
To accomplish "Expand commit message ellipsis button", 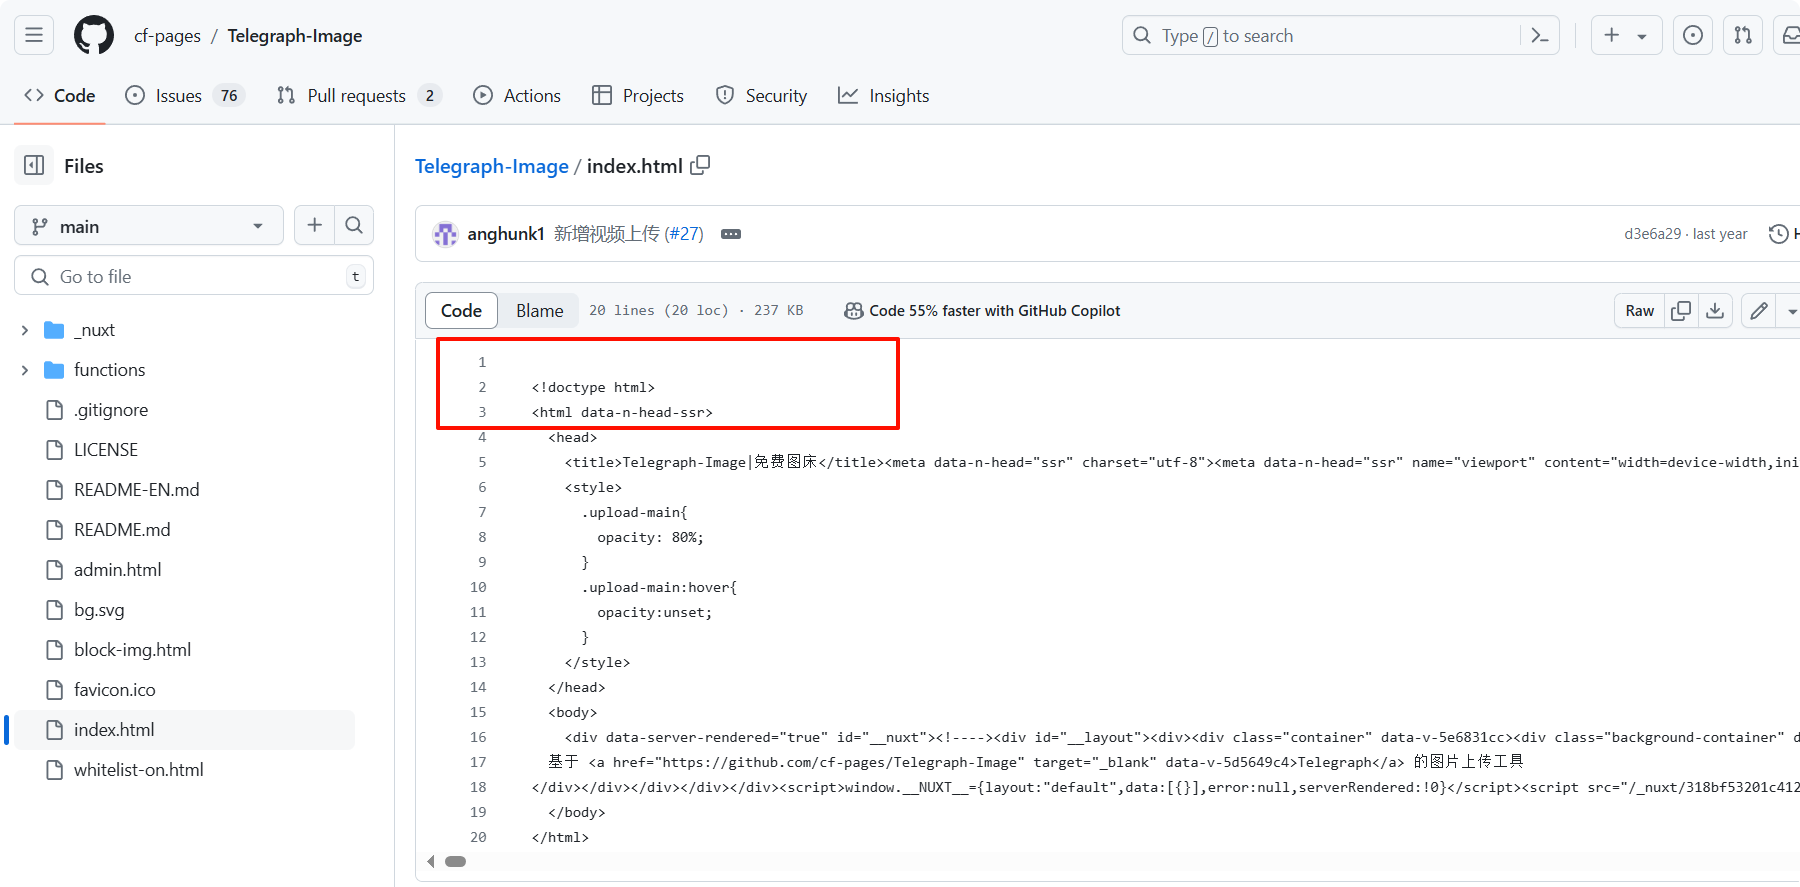I will [731, 234].
